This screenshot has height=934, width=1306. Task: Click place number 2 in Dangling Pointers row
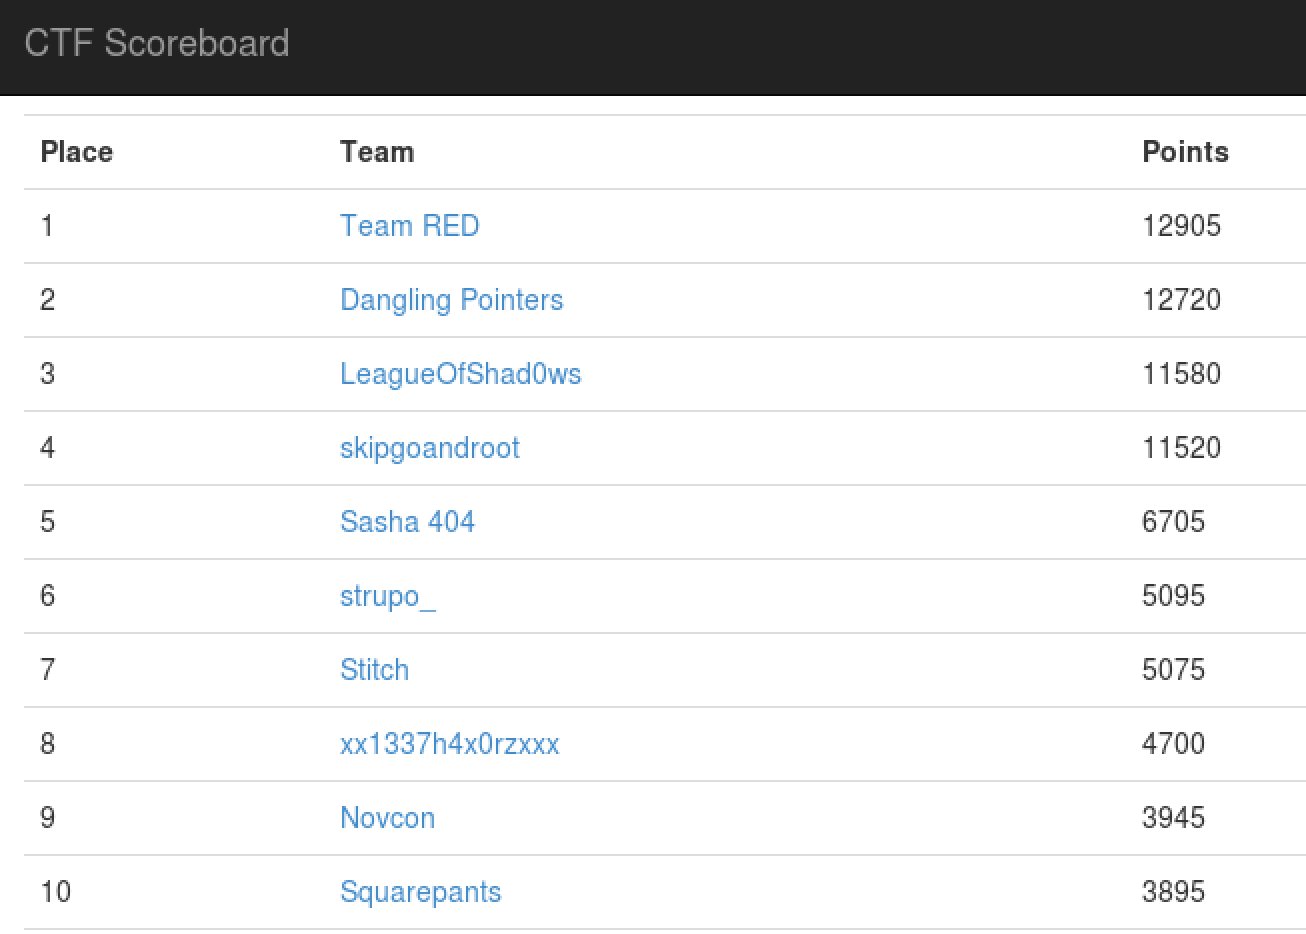click(47, 299)
